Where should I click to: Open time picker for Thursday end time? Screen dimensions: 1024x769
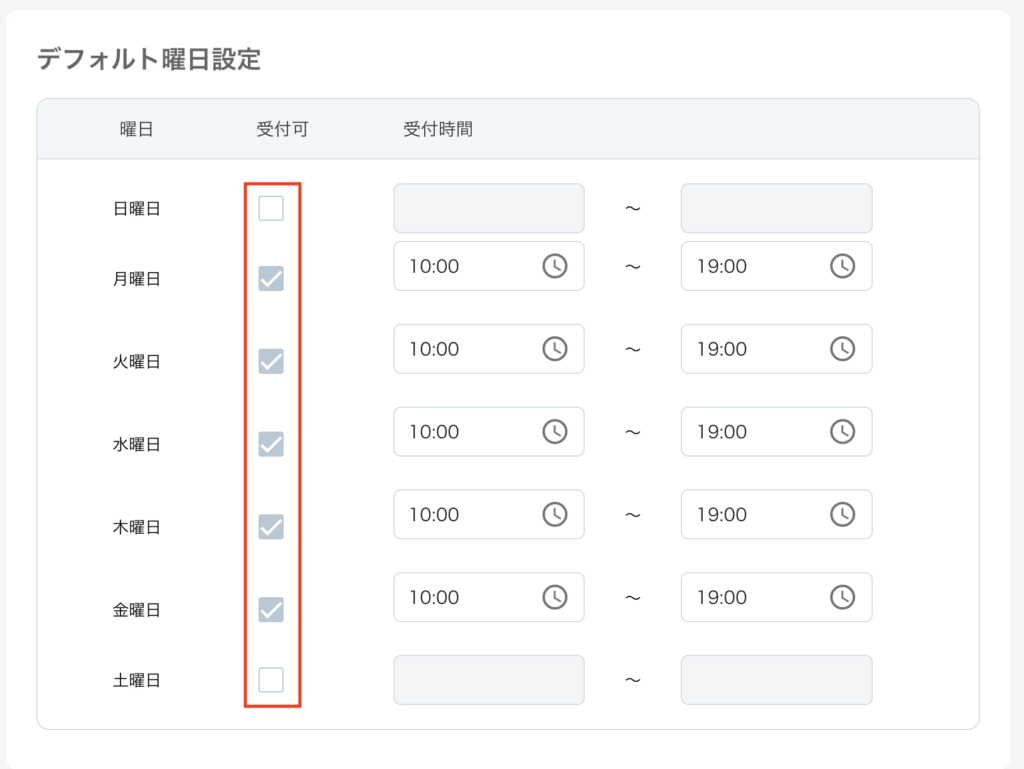click(x=842, y=515)
